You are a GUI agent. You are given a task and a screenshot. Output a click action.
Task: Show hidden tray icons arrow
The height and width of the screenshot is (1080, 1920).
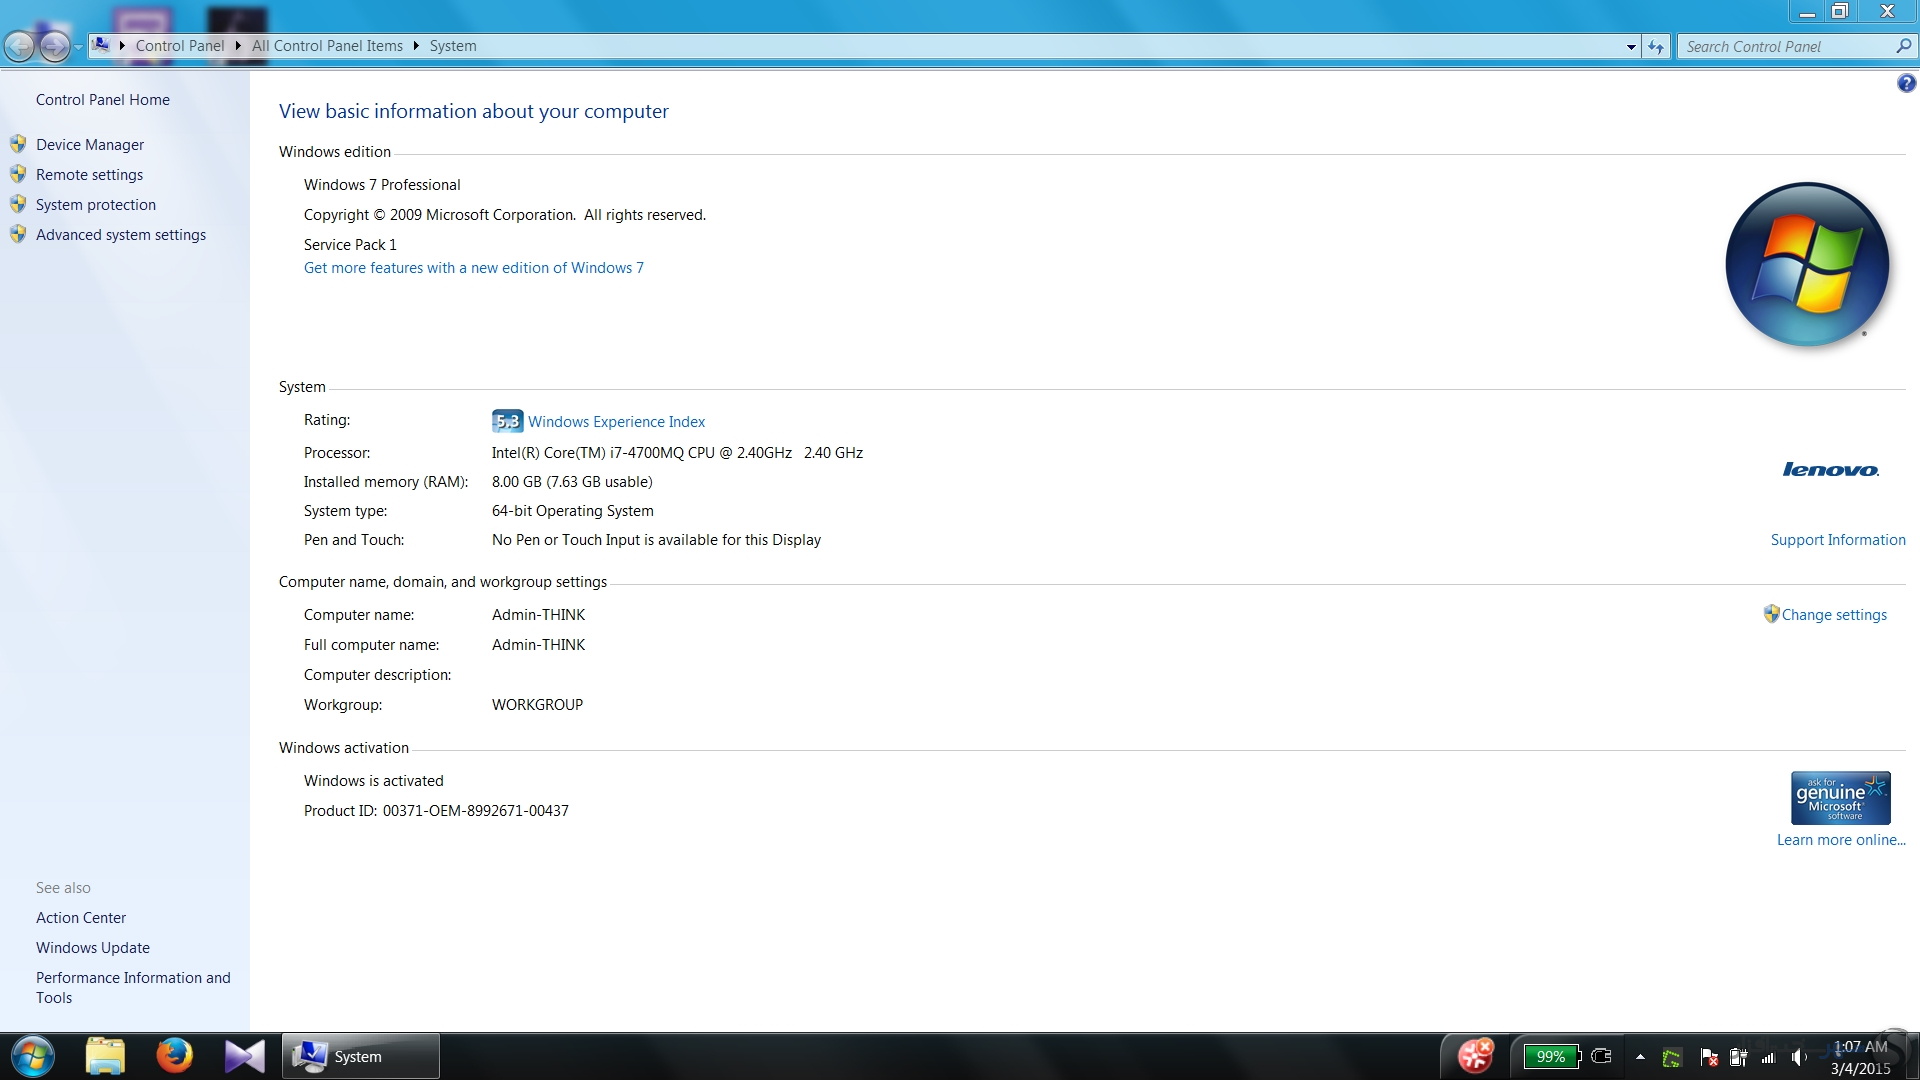(x=1640, y=1057)
